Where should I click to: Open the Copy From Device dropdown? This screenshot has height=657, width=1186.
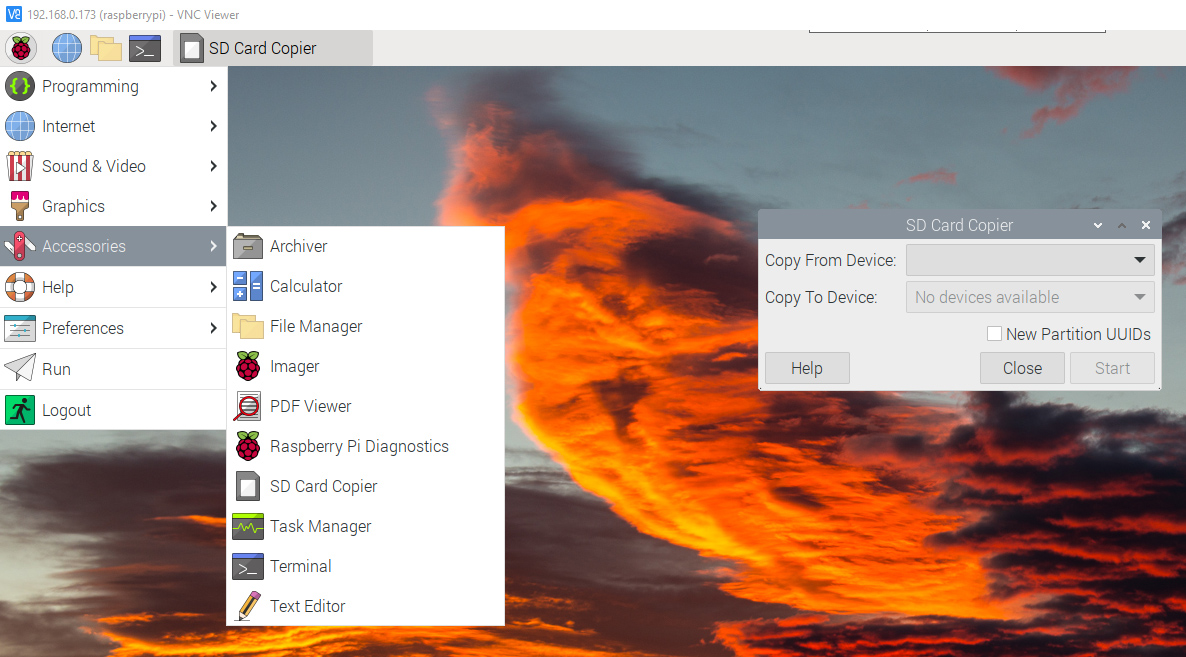(1030, 260)
